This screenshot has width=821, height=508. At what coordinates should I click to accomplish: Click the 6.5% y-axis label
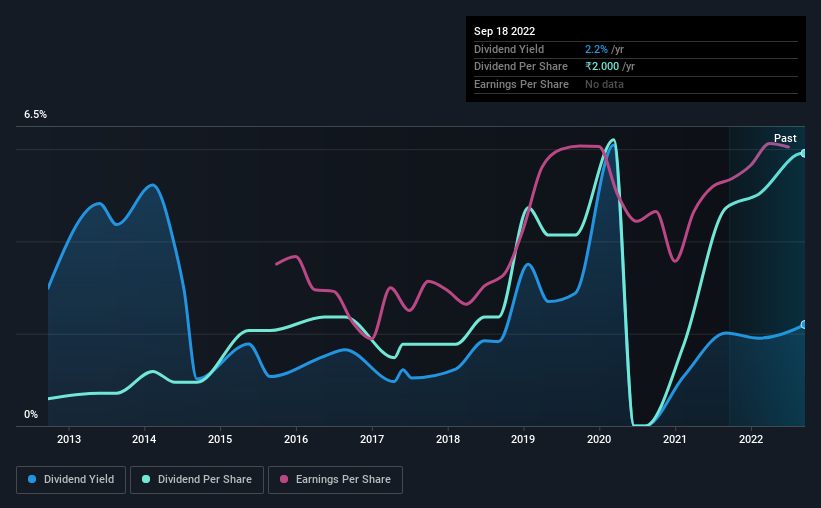click(35, 115)
